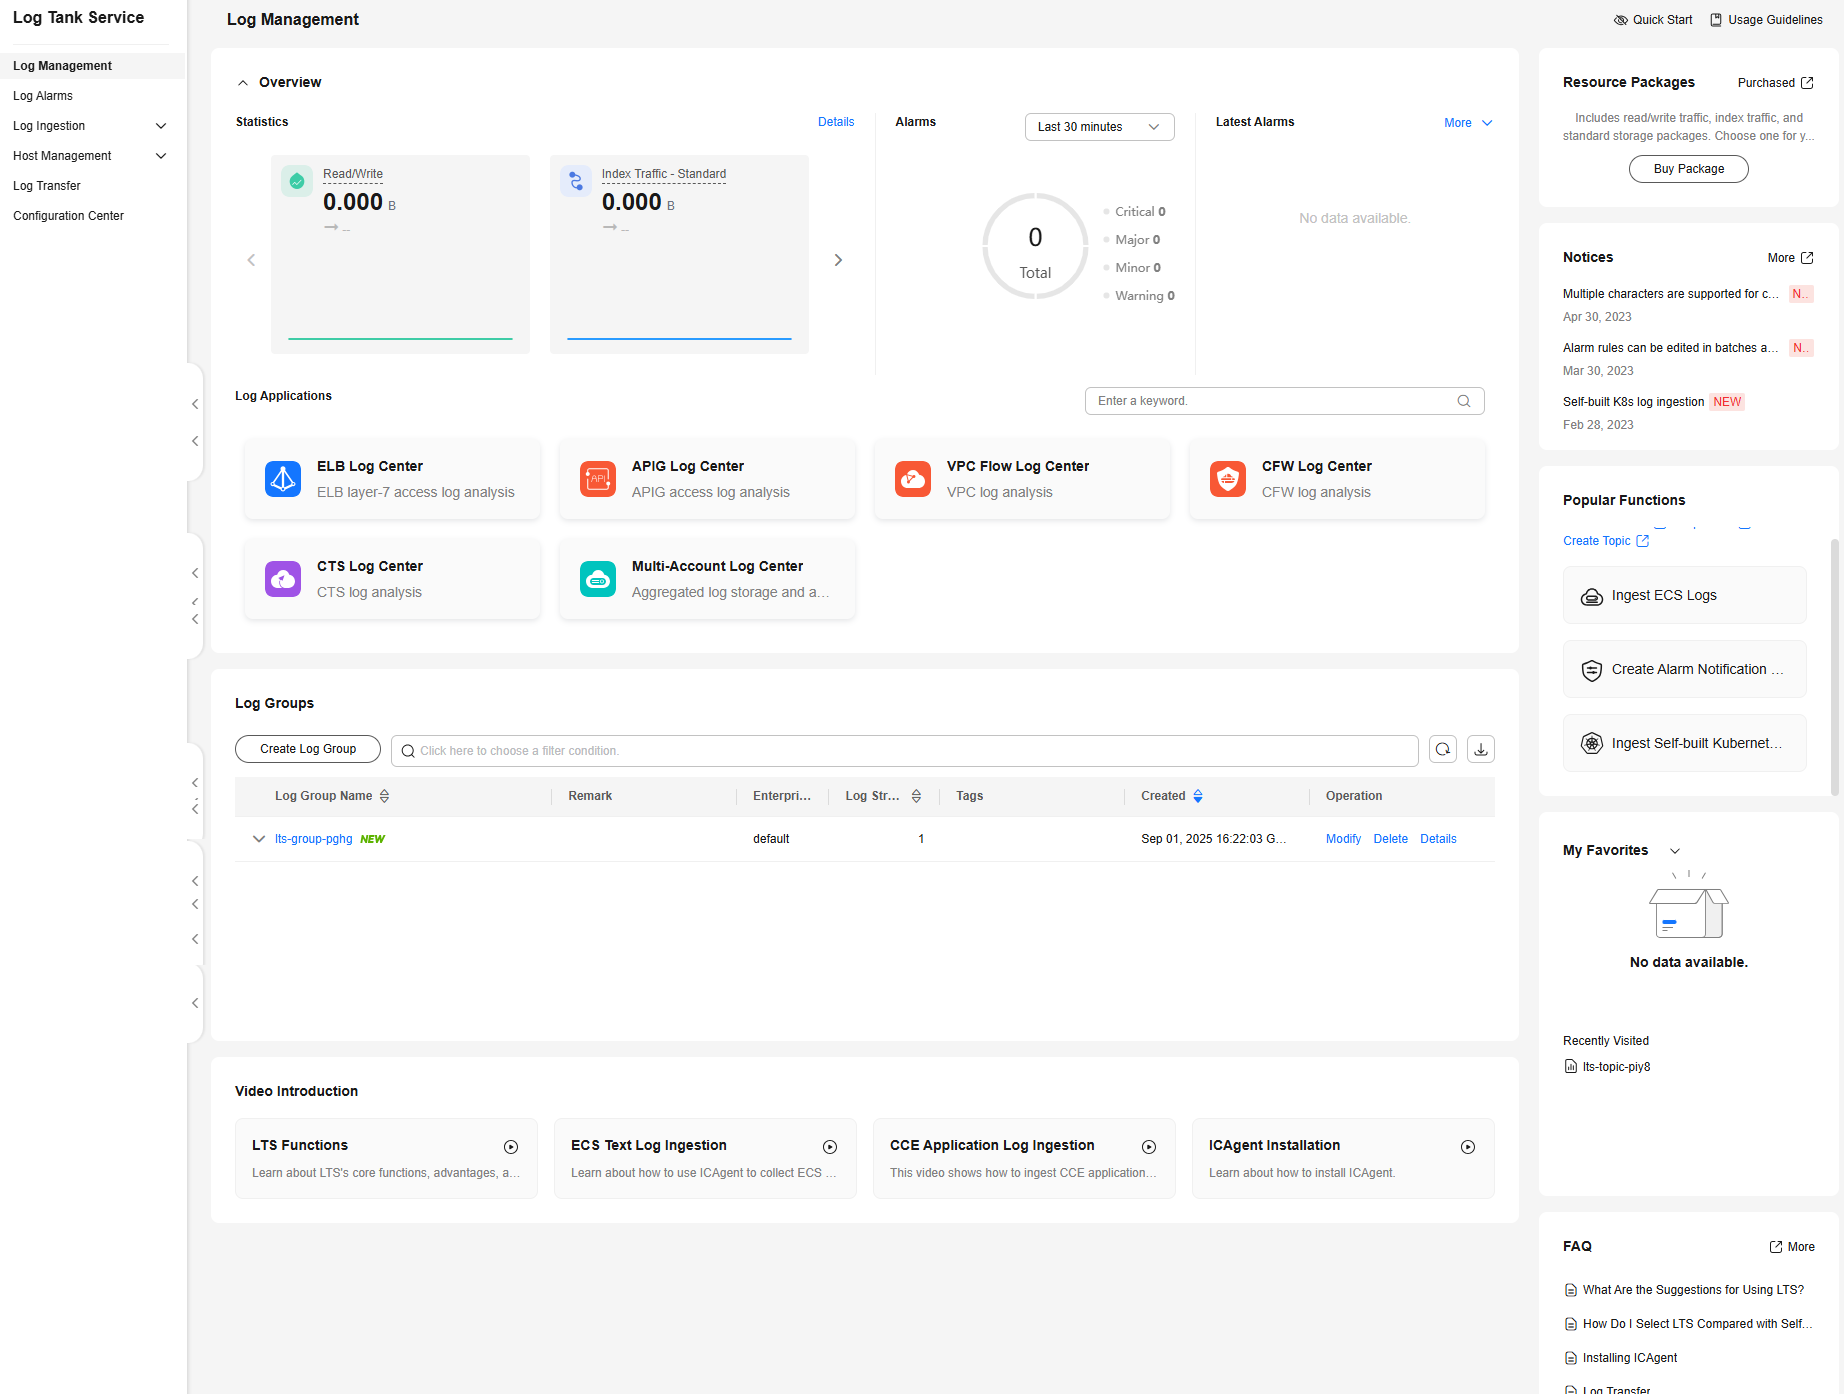Click the download icon for log groups

(x=1481, y=749)
